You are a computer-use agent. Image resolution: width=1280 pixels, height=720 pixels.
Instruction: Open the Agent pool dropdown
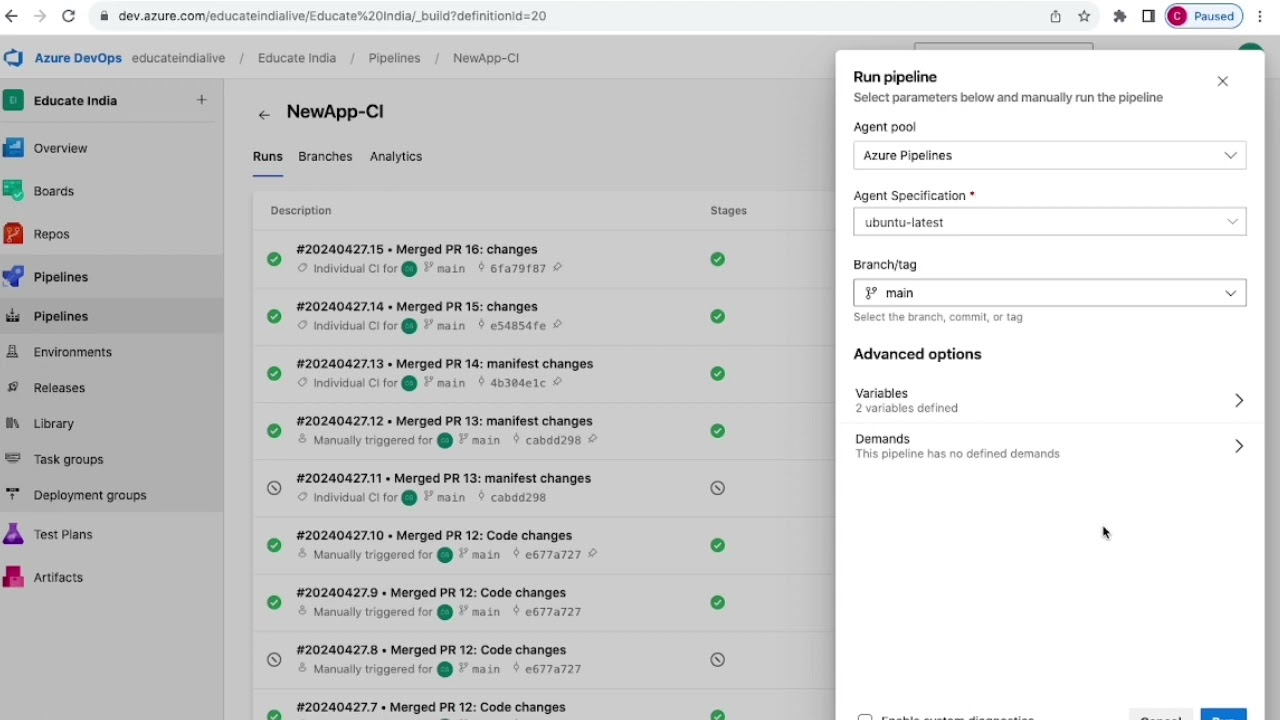pos(1050,155)
